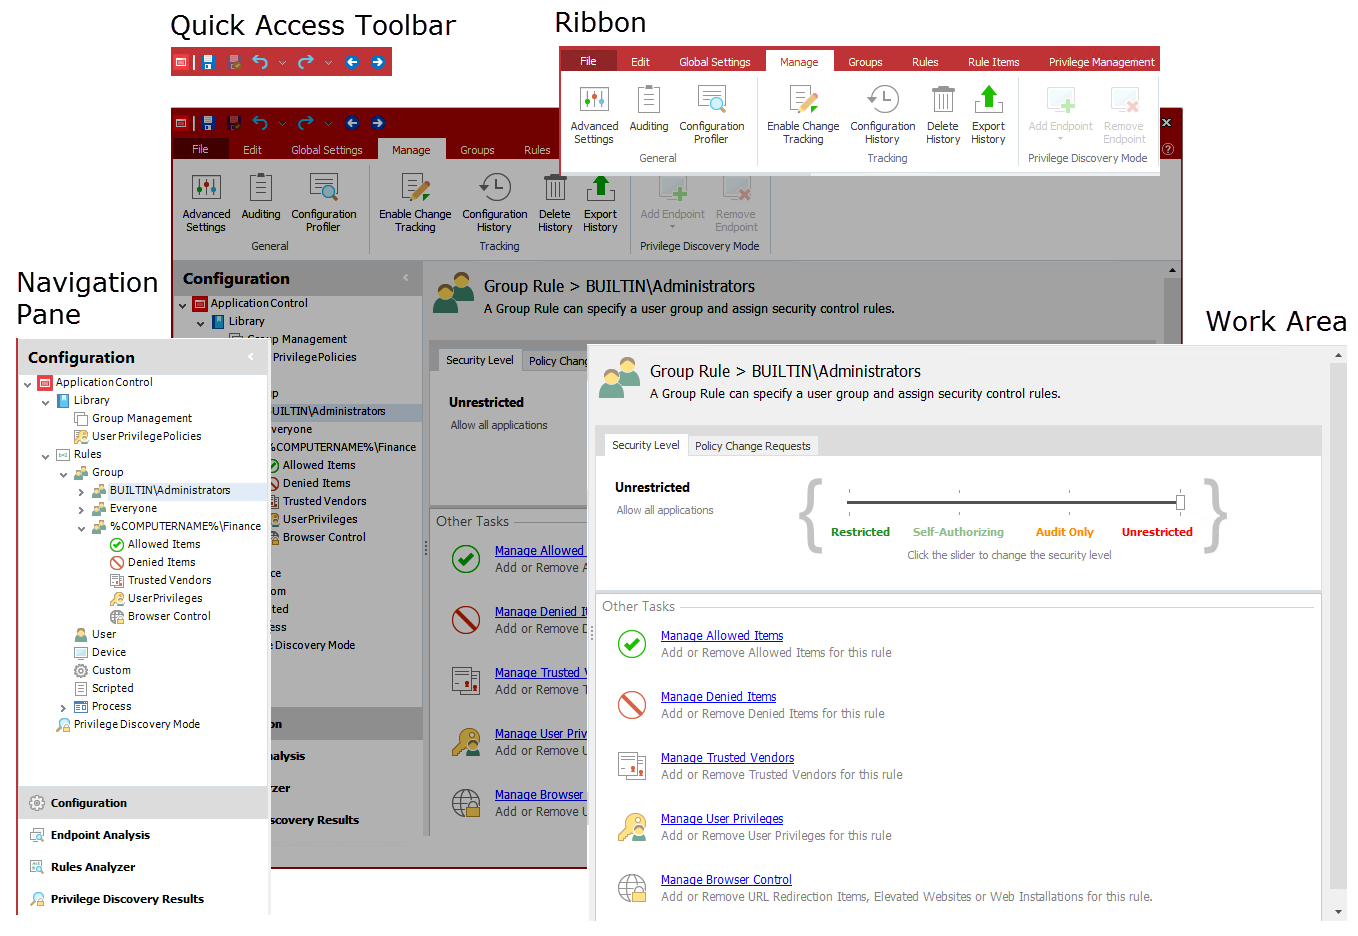Click Undo arrow in Quick Access Toolbar callout
The image size is (1358, 936).
click(x=260, y=62)
